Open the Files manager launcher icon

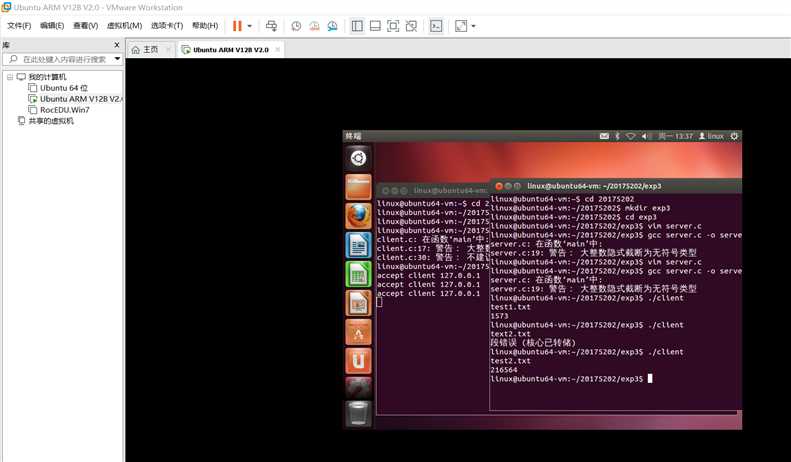358,187
